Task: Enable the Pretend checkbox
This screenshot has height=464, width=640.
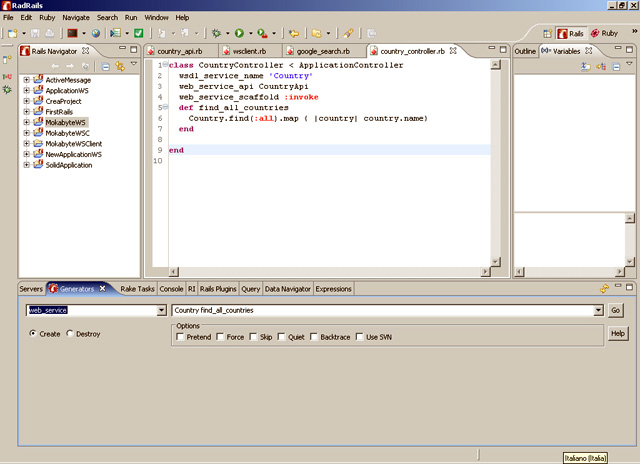Action: (x=180, y=337)
